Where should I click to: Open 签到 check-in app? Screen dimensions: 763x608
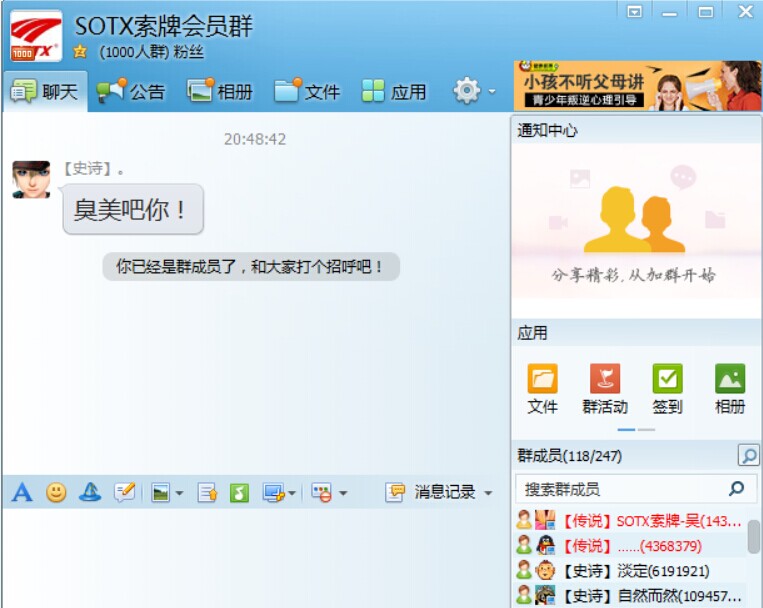667,388
